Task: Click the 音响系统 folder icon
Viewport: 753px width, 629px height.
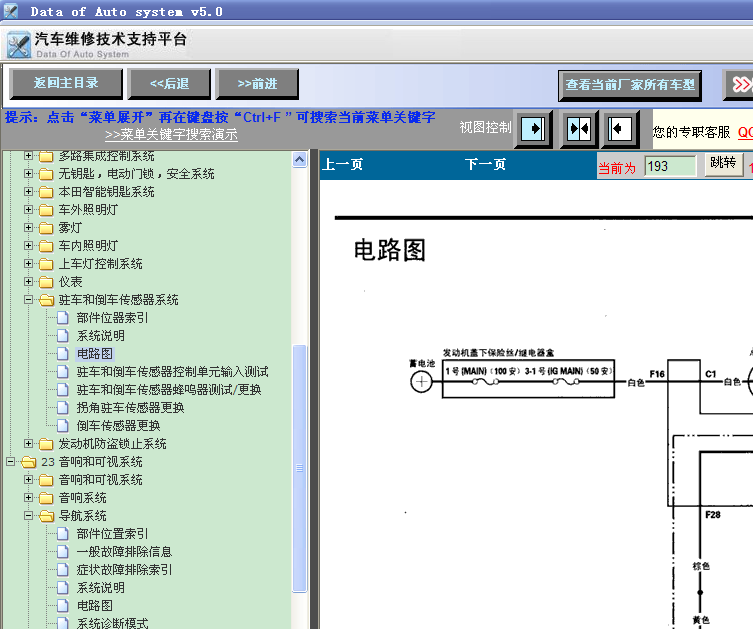Action: coord(46,498)
